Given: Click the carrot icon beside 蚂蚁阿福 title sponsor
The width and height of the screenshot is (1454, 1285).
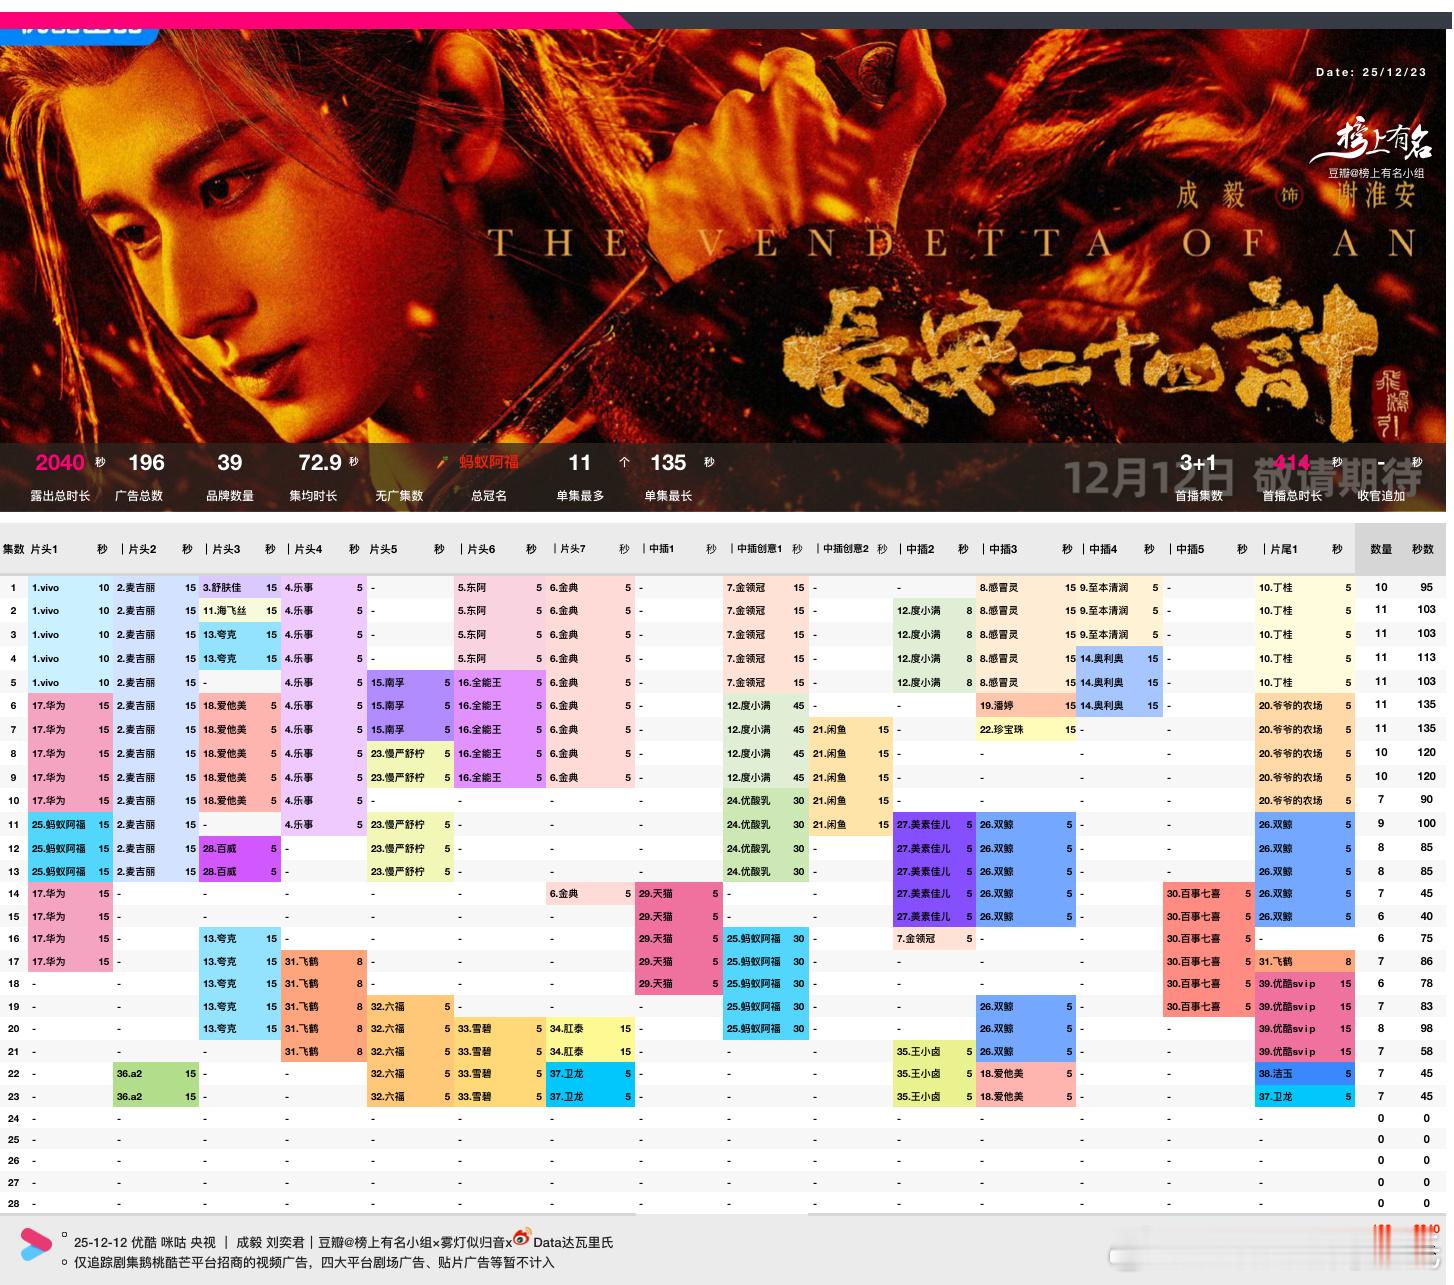Looking at the screenshot, I should (x=443, y=462).
